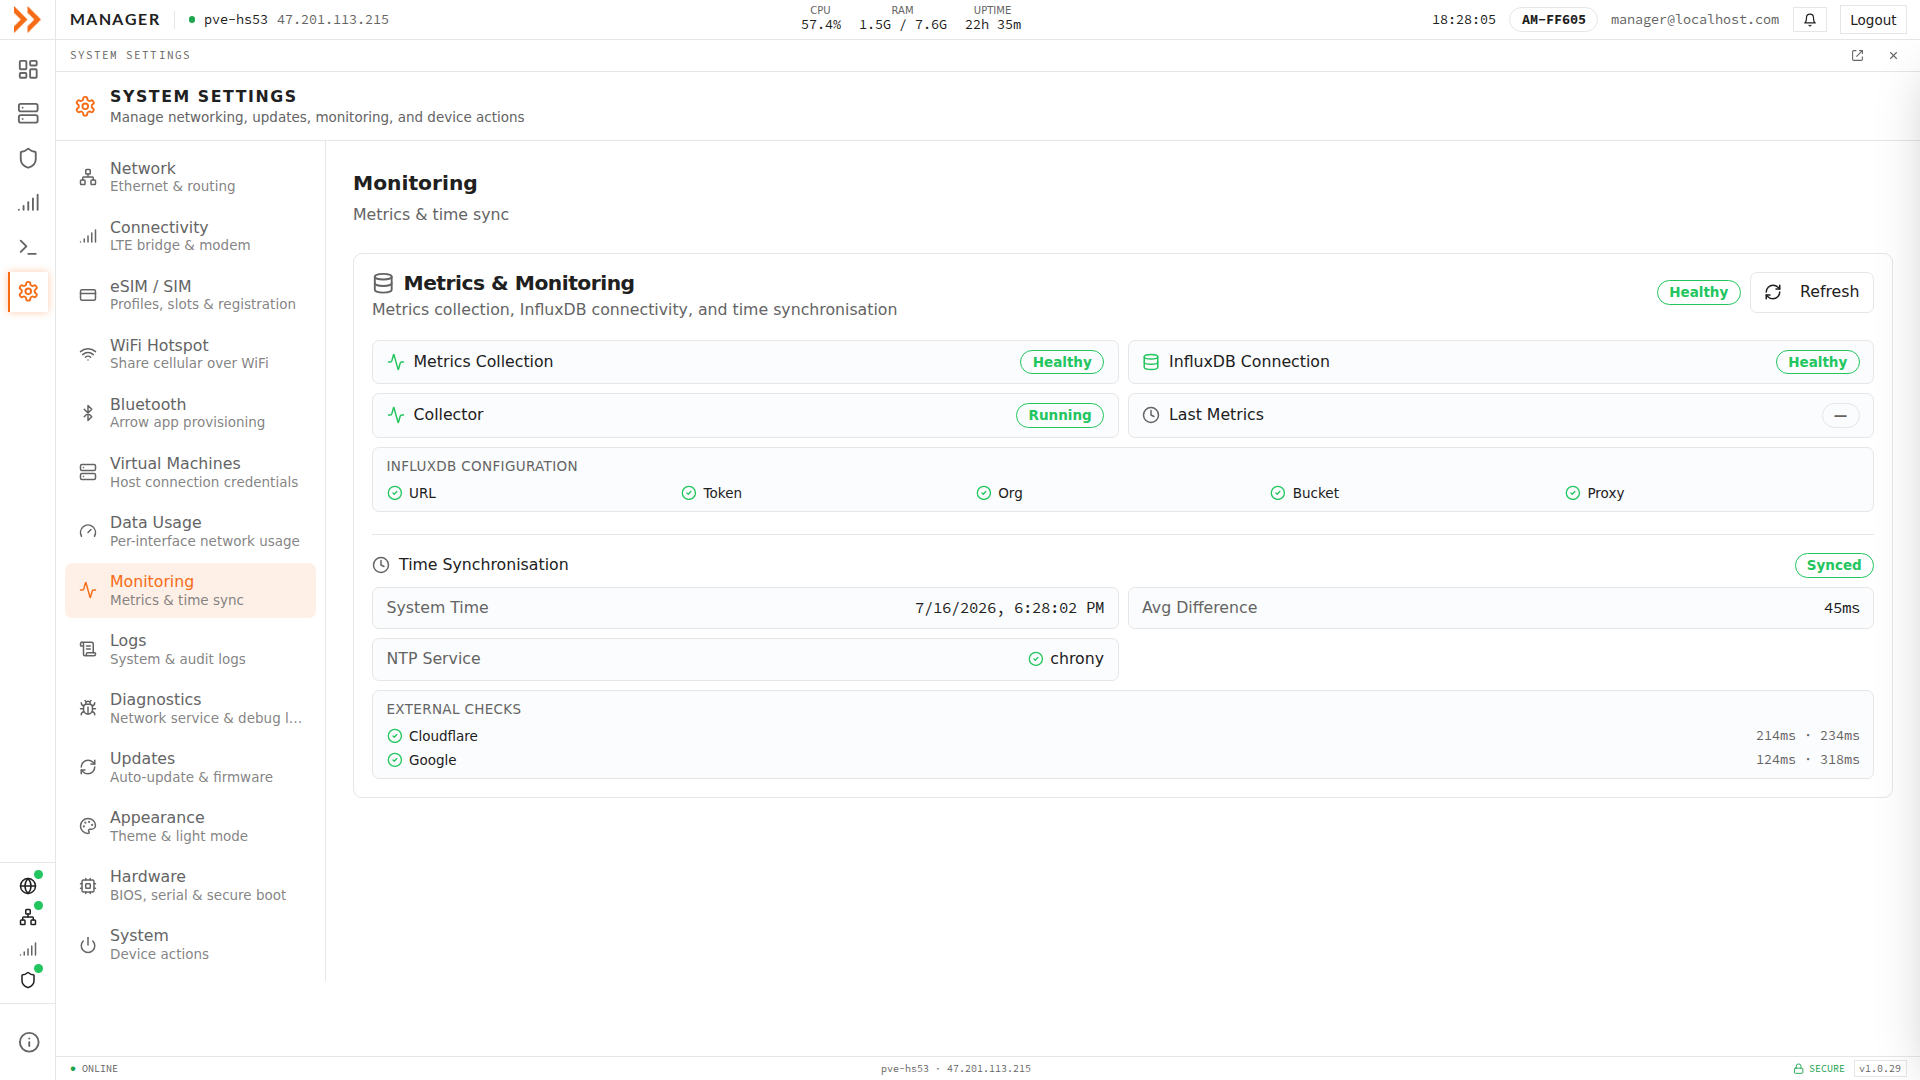Screen dimensions: 1920x1080
Task: Click the Diagnostics bug icon
Action: (x=88, y=708)
